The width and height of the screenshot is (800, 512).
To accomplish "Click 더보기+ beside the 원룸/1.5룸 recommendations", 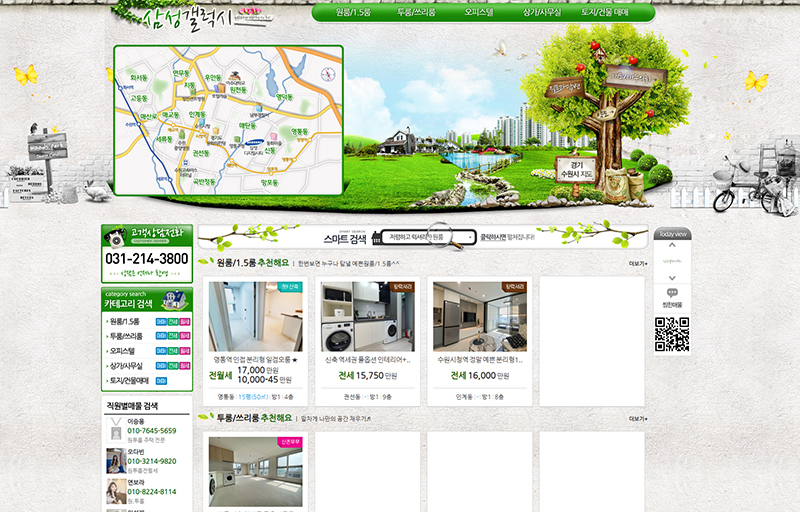I will tap(637, 264).
